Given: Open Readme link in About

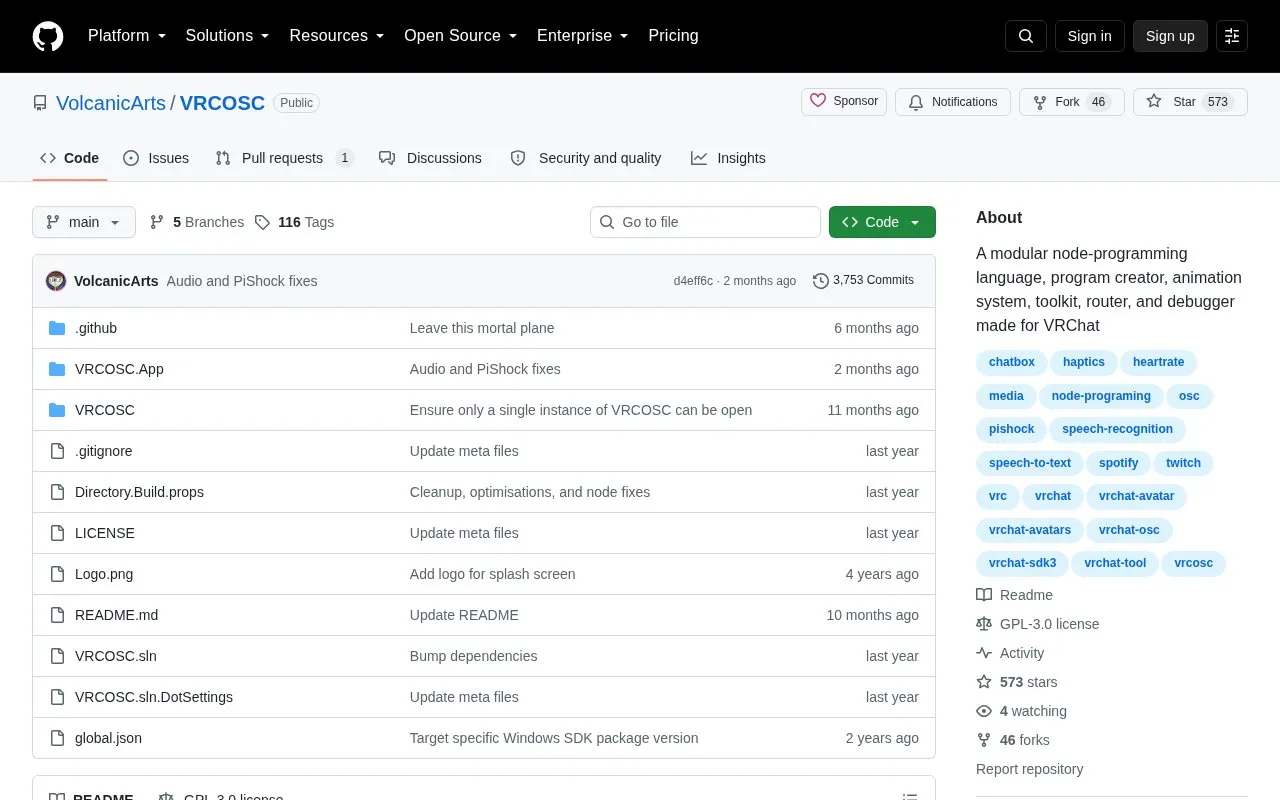Looking at the screenshot, I should 1015,595.
